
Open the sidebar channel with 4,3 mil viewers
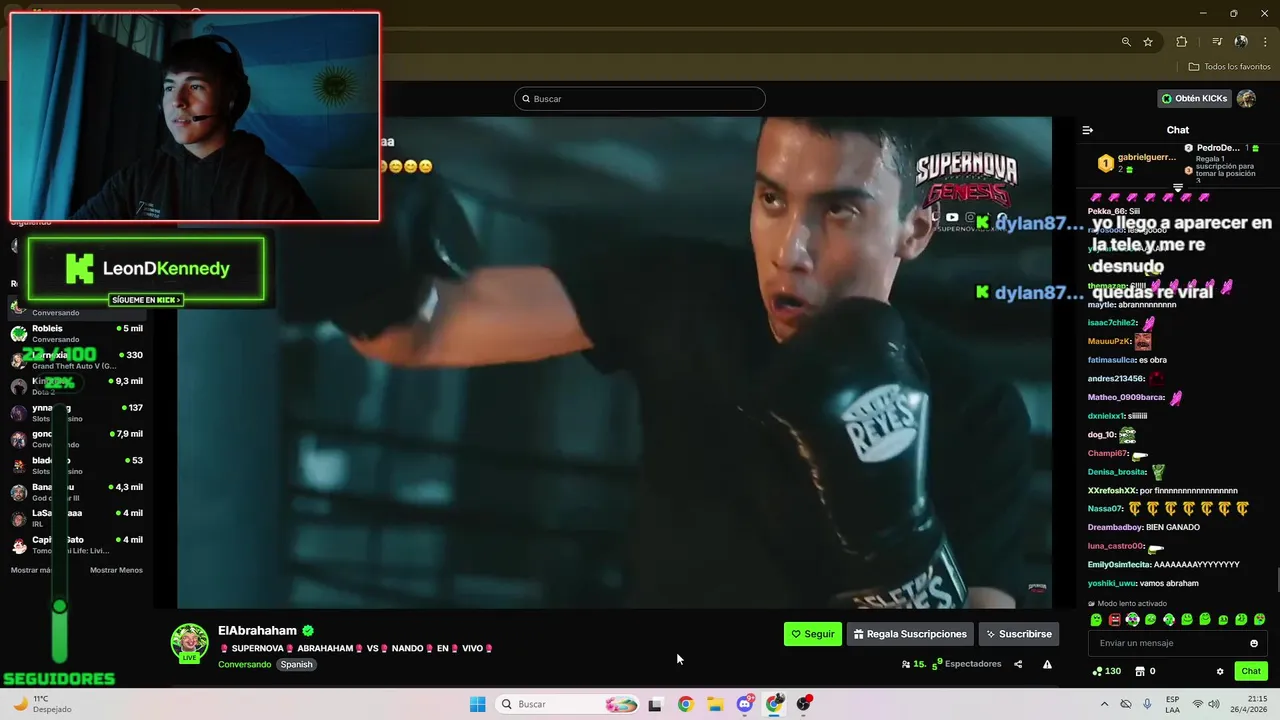[76, 492]
